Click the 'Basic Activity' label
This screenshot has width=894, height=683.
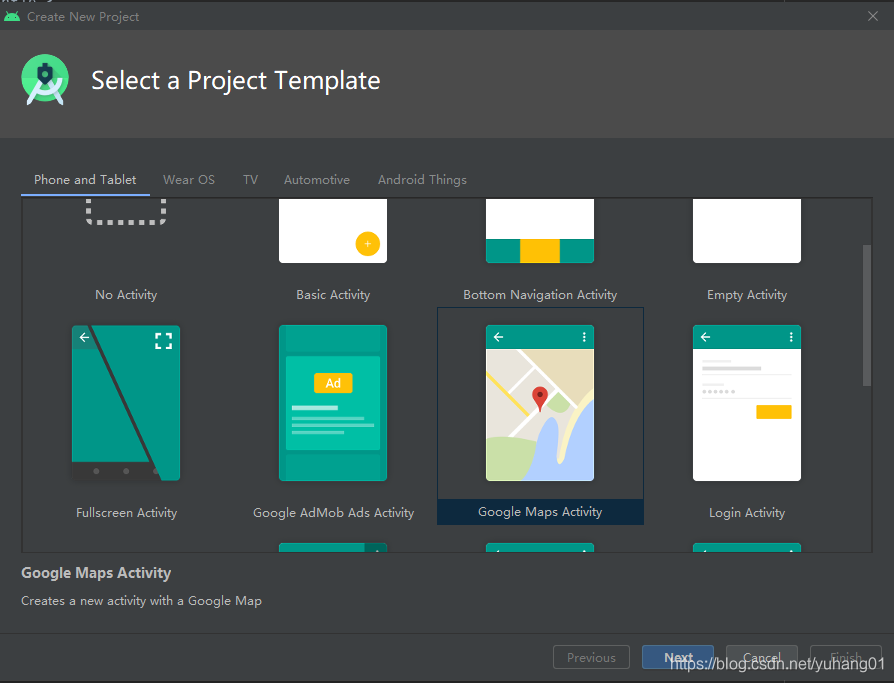(x=333, y=295)
